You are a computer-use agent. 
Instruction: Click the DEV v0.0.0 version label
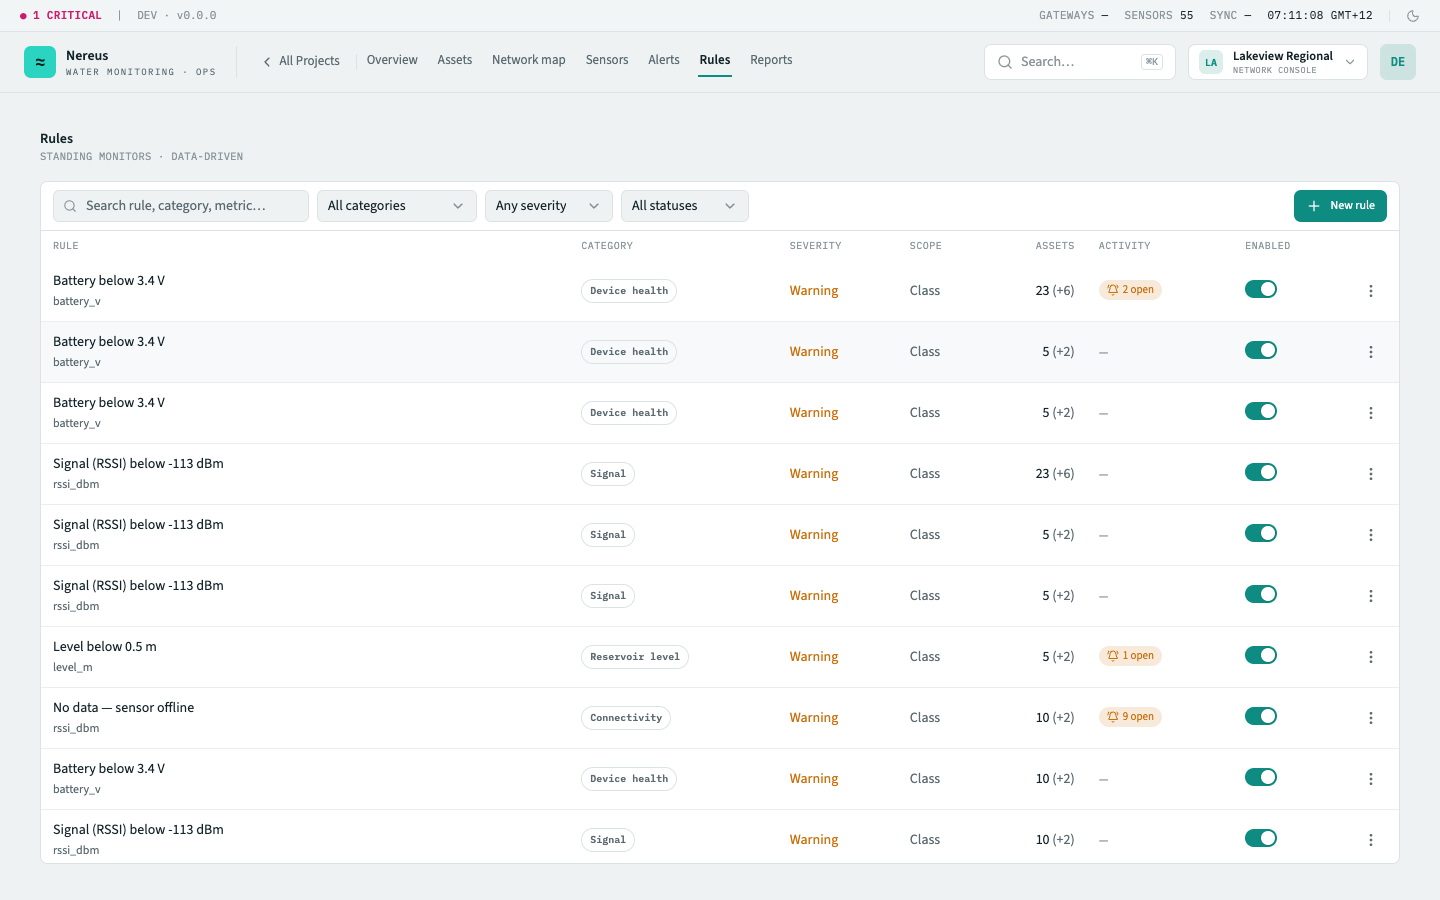click(x=177, y=16)
